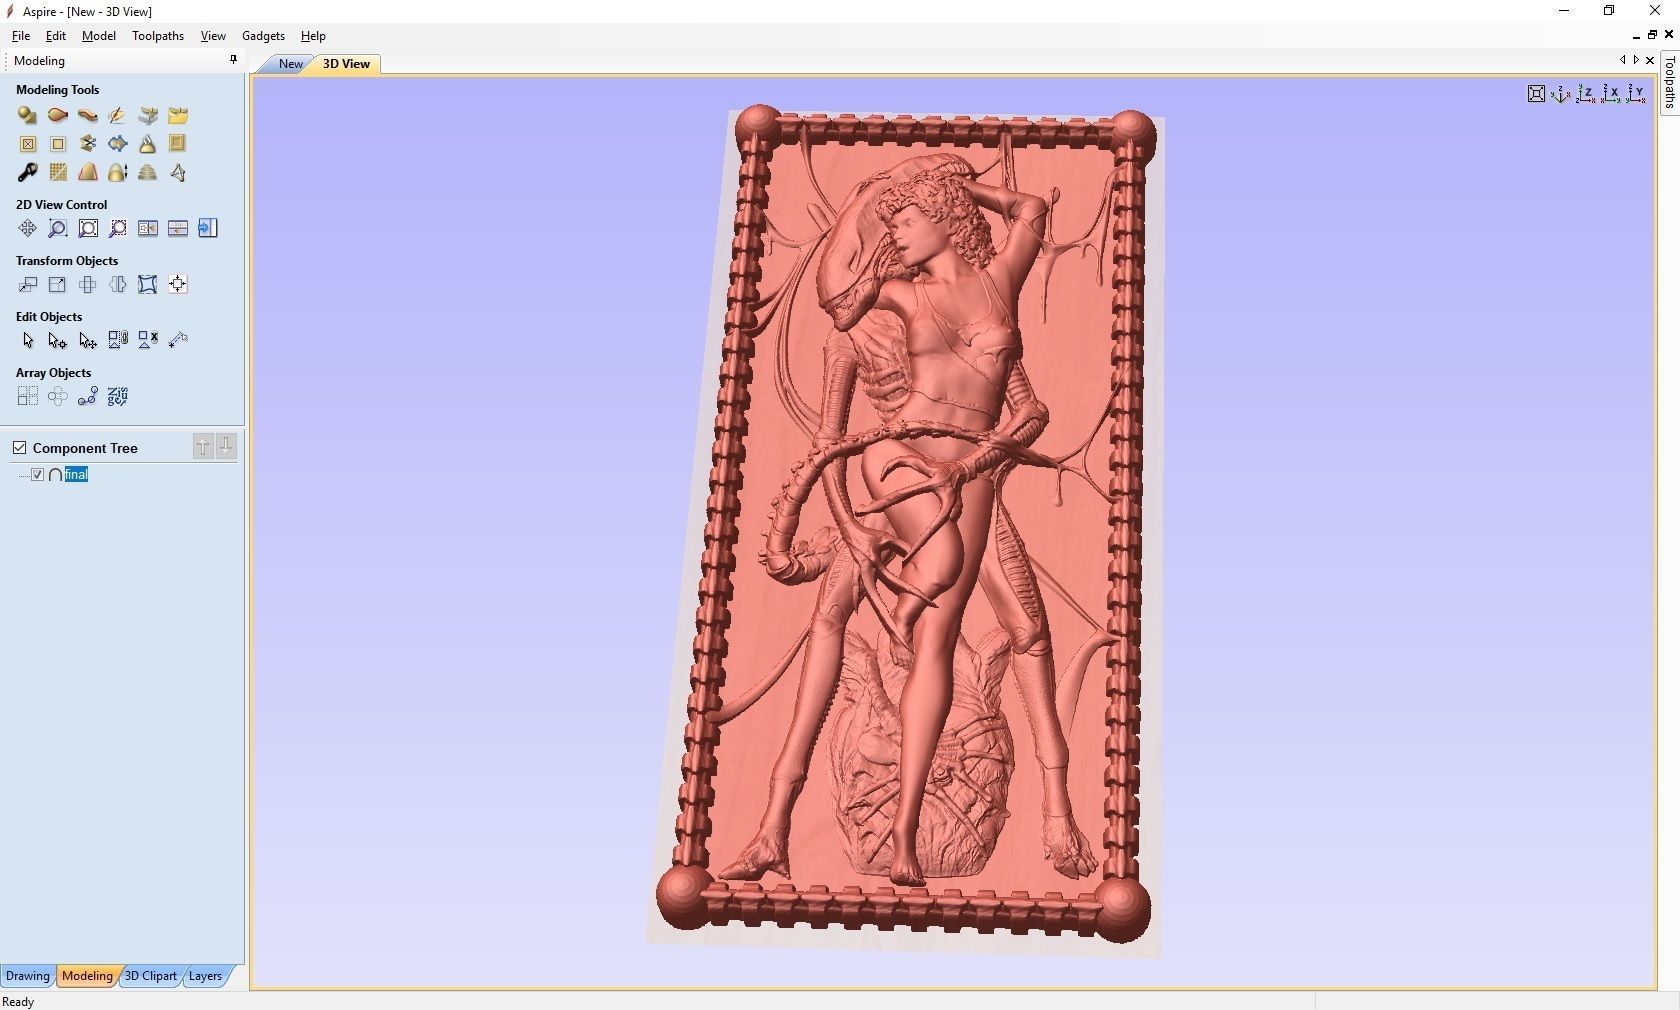Click the Create Texture Area checkered icon
The image size is (1680, 1010).
58,172
